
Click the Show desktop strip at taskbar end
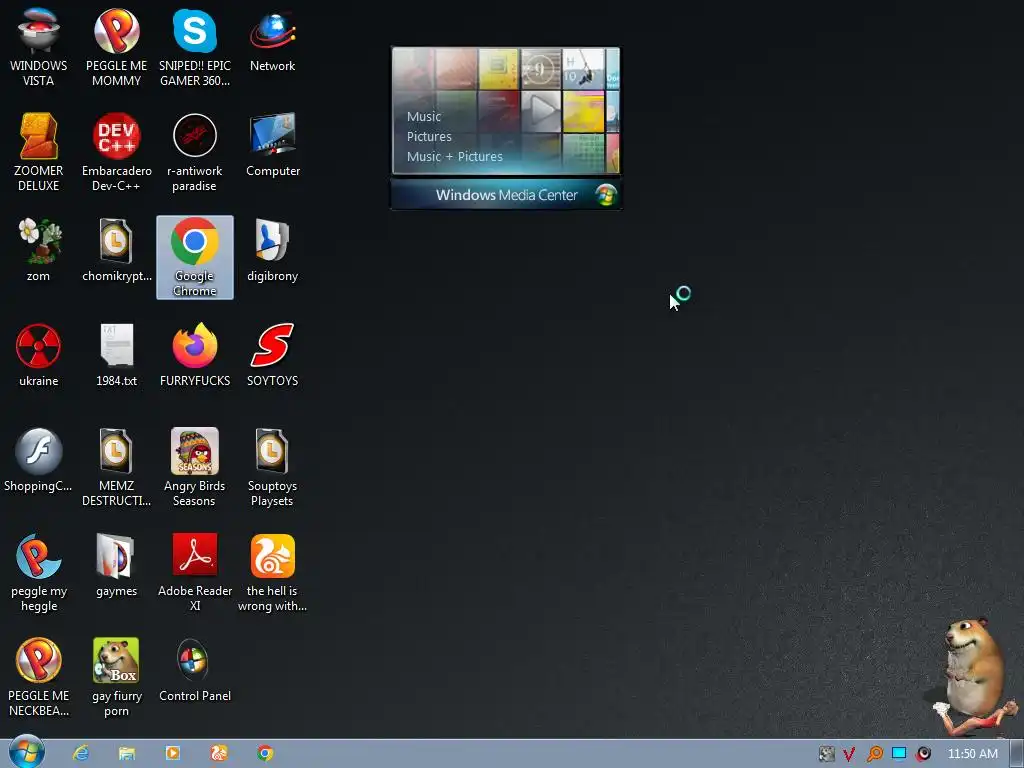(1016, 754)
